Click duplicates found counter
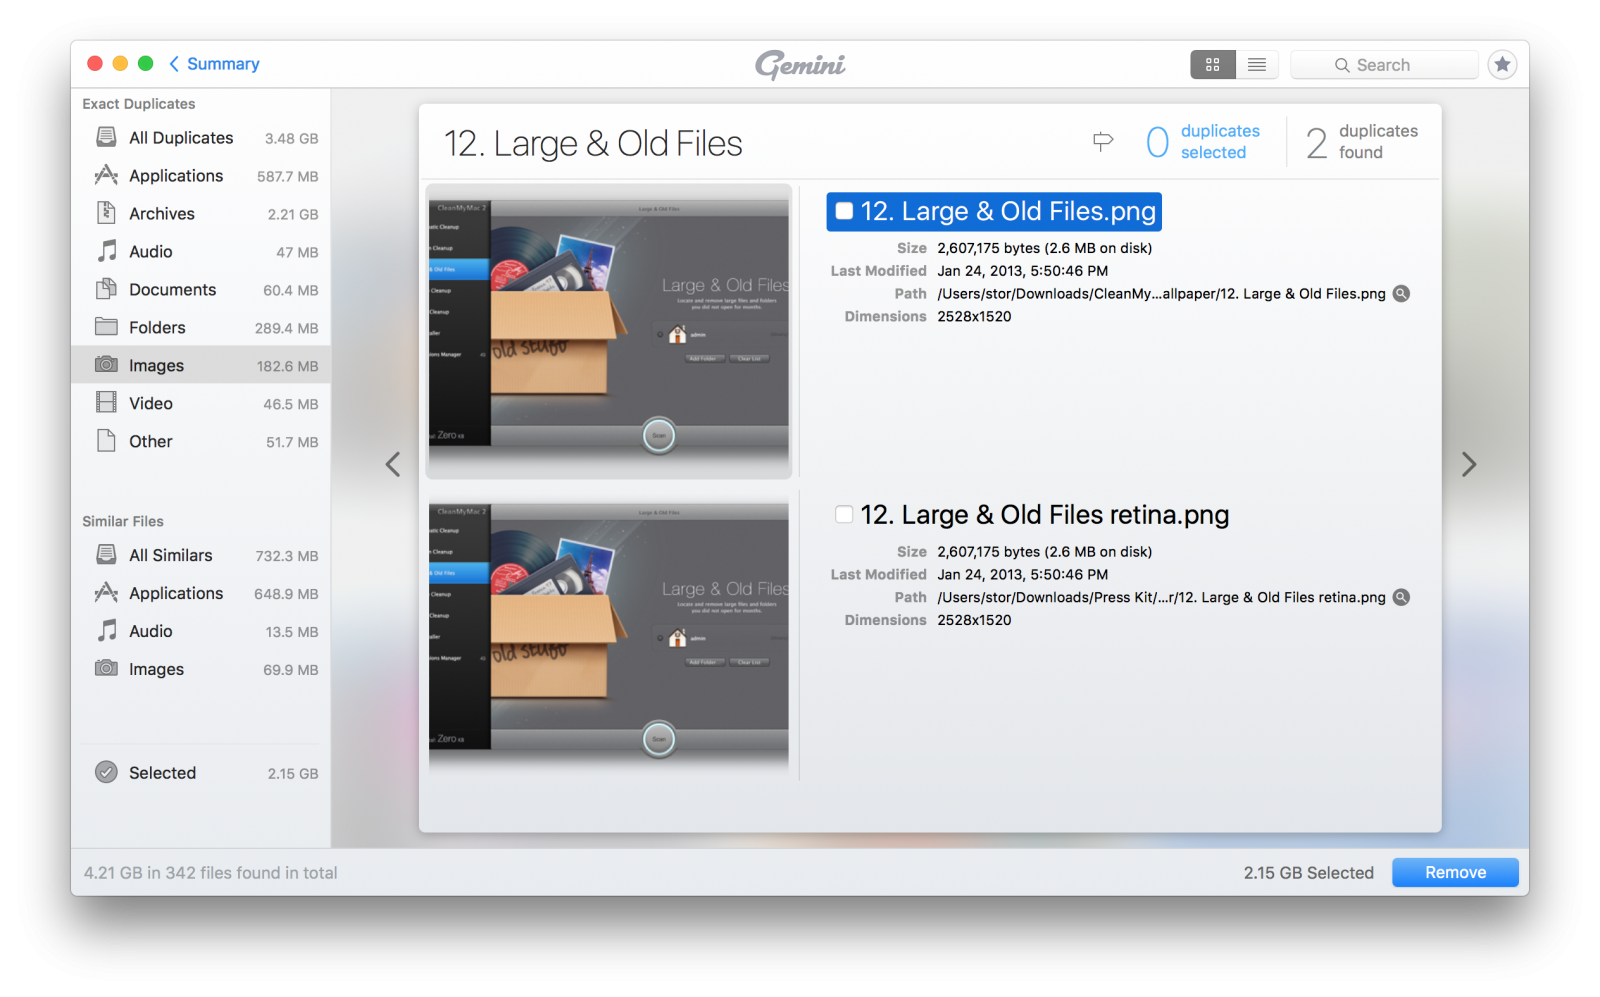The image size is (1600, 997). [1362, 142]
